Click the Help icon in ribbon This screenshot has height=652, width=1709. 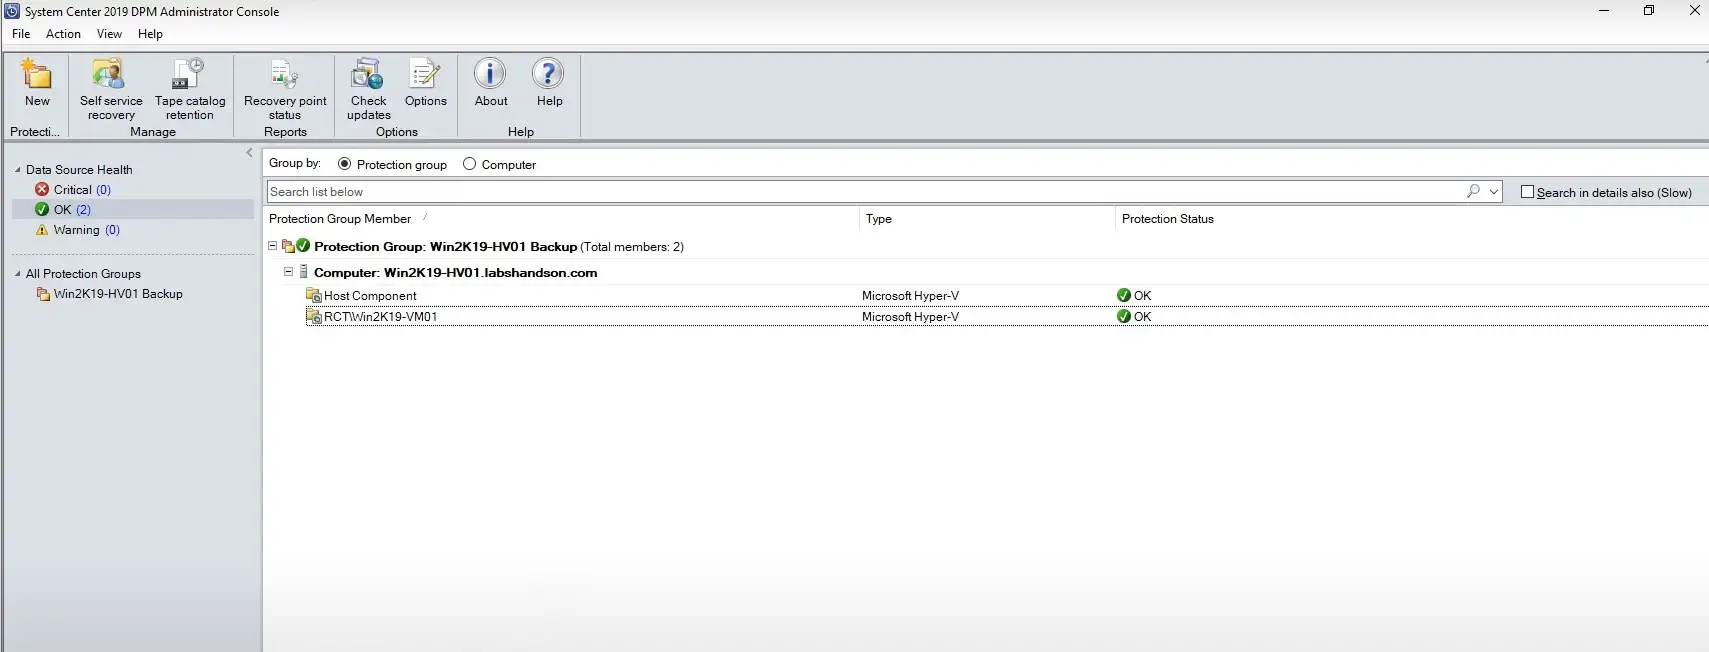pyautogui.click(x=548, y=74)
